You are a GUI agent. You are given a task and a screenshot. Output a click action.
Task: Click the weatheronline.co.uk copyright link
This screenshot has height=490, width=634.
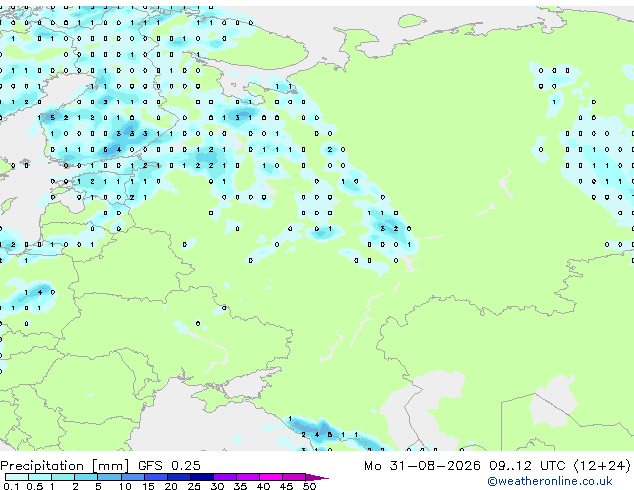coord(549,481)
